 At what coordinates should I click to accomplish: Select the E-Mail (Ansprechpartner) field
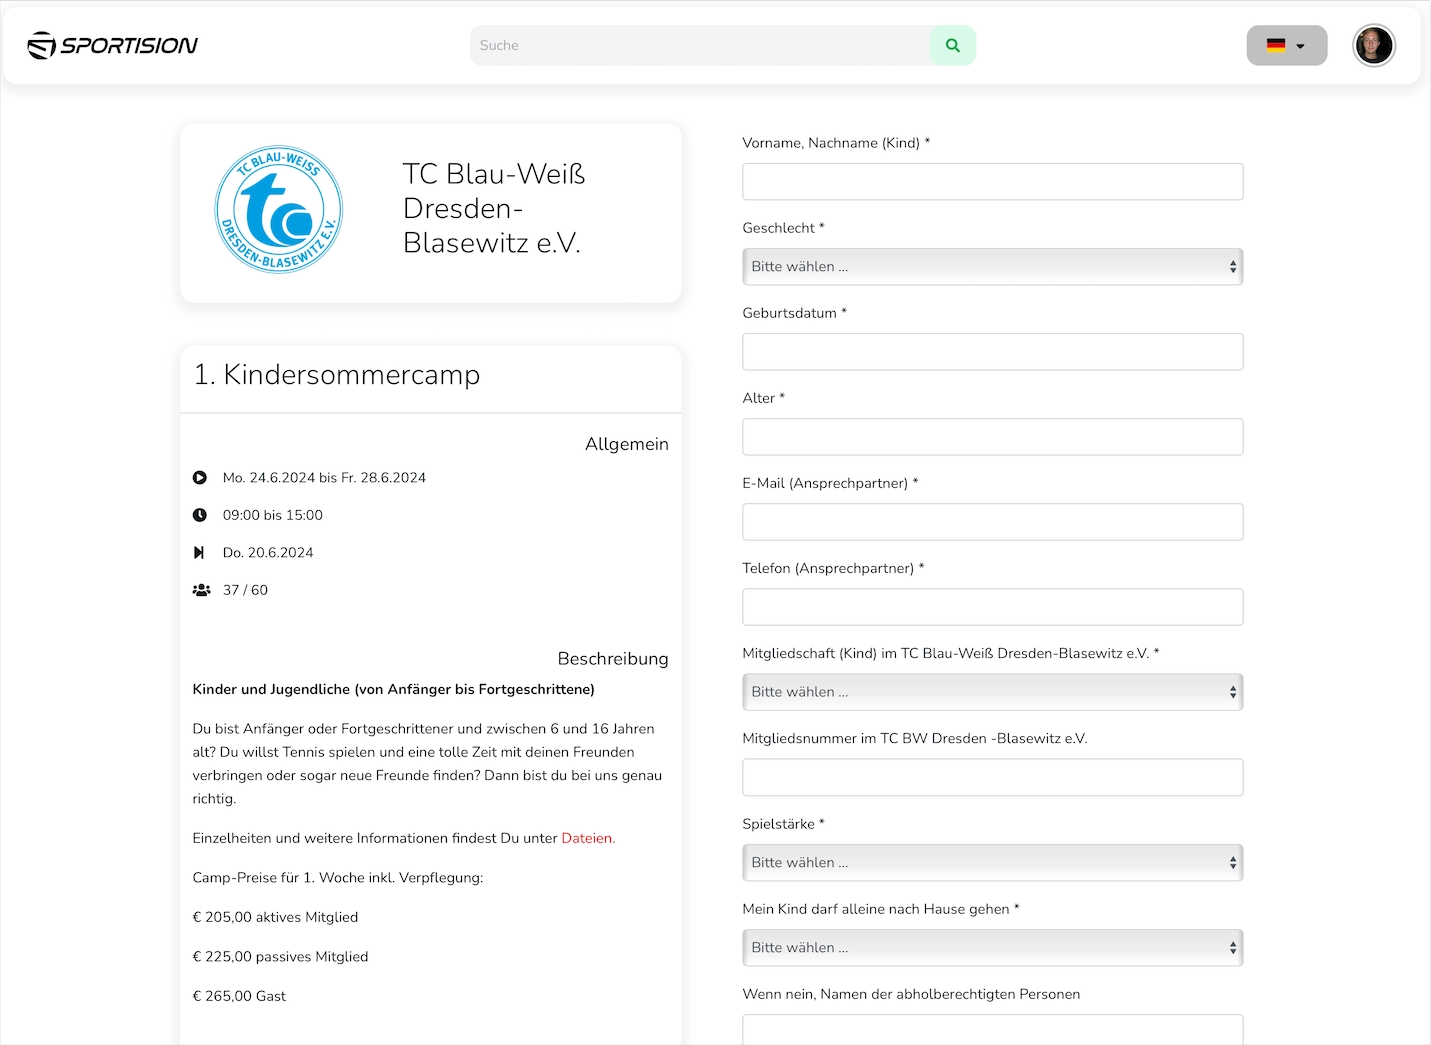coord(992,522)
